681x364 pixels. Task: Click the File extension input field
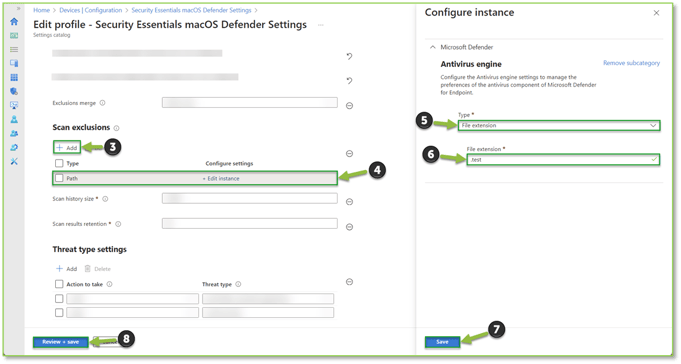pos(563,160)
